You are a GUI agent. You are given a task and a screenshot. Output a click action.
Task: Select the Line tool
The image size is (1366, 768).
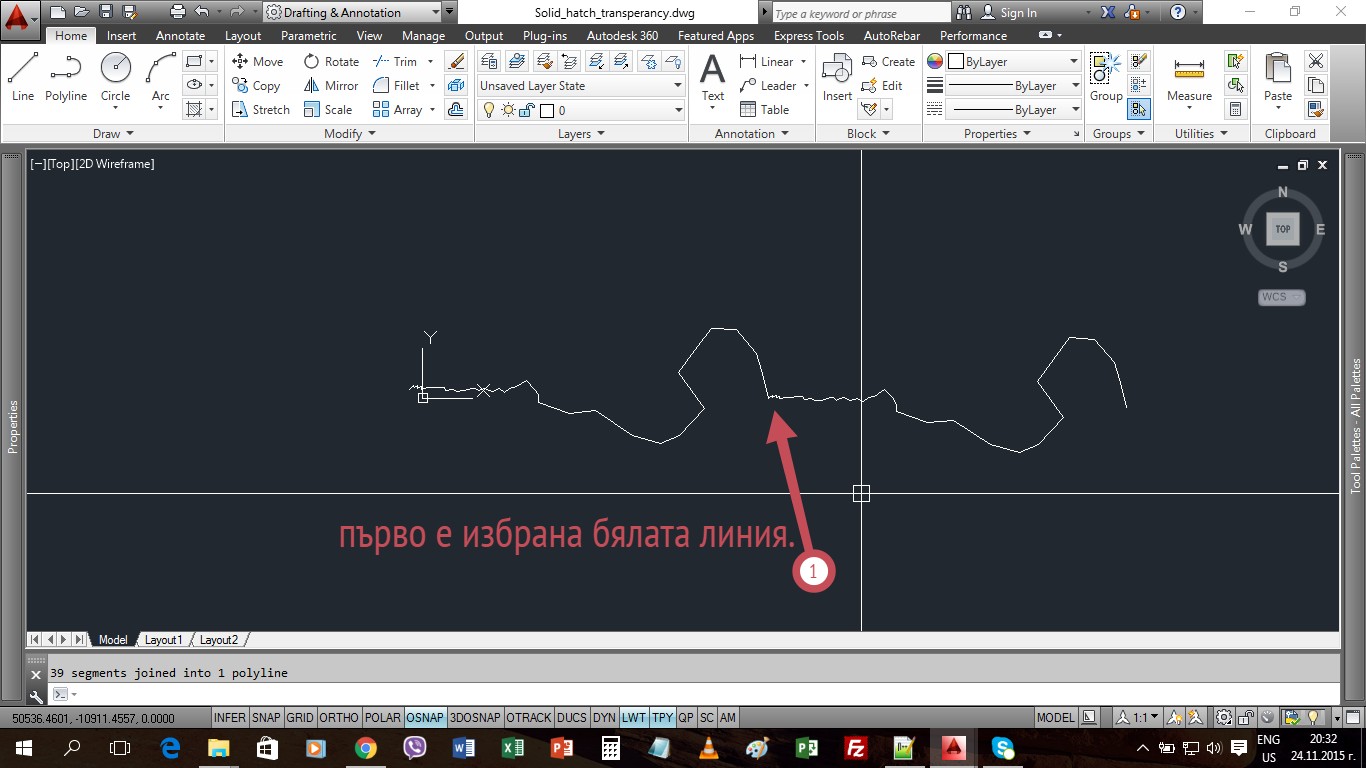tap(23, 77)
